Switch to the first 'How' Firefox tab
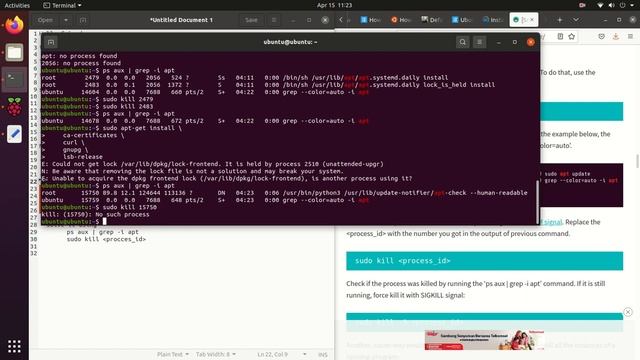Image resolution: width=640 pixels, height=360 pixels. click(371, 20)
